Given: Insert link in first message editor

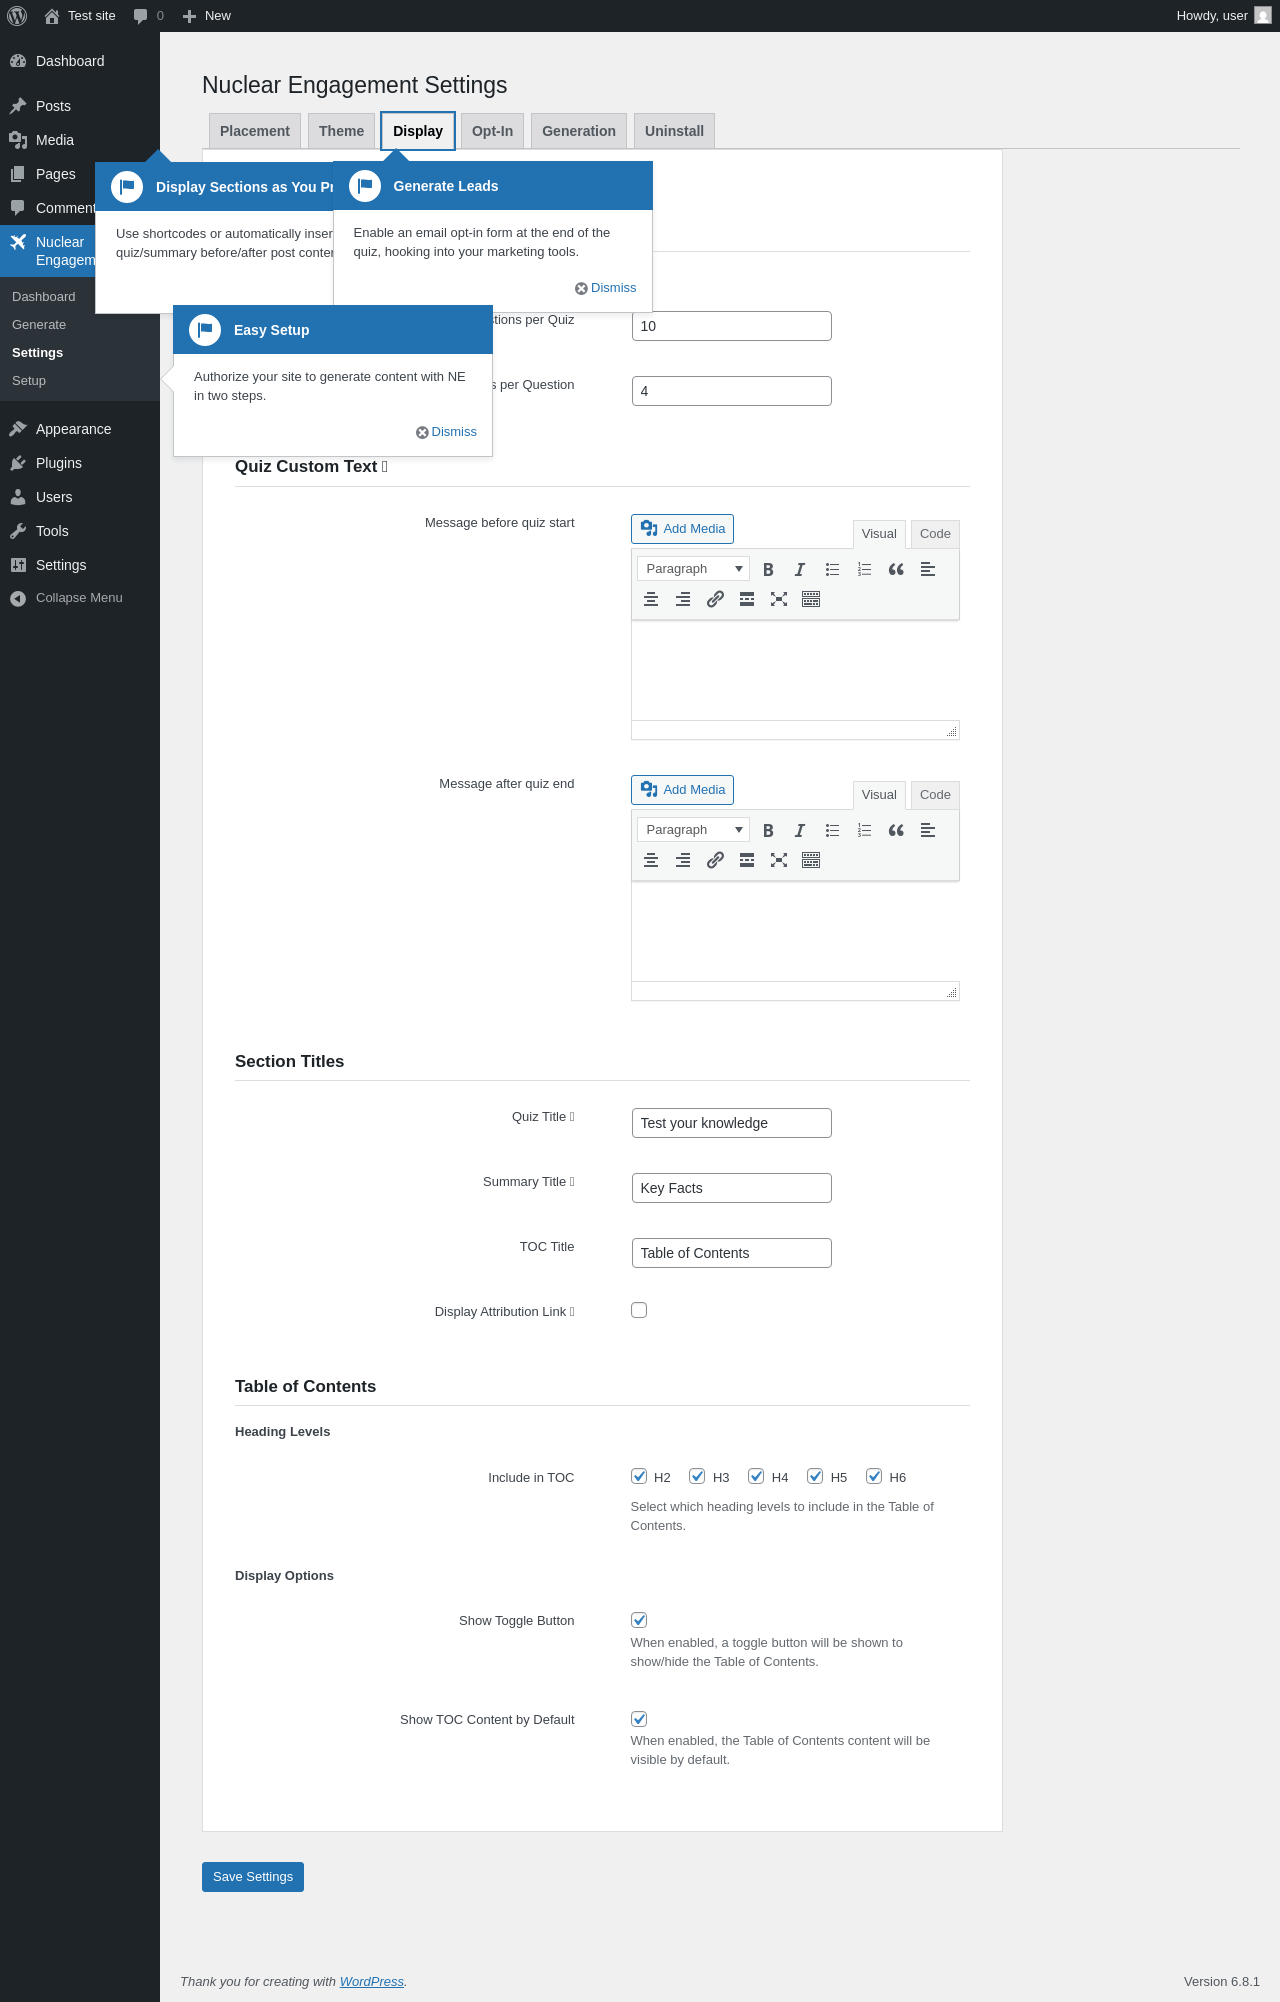Looking at the screenshot, I should pos(715,599).
